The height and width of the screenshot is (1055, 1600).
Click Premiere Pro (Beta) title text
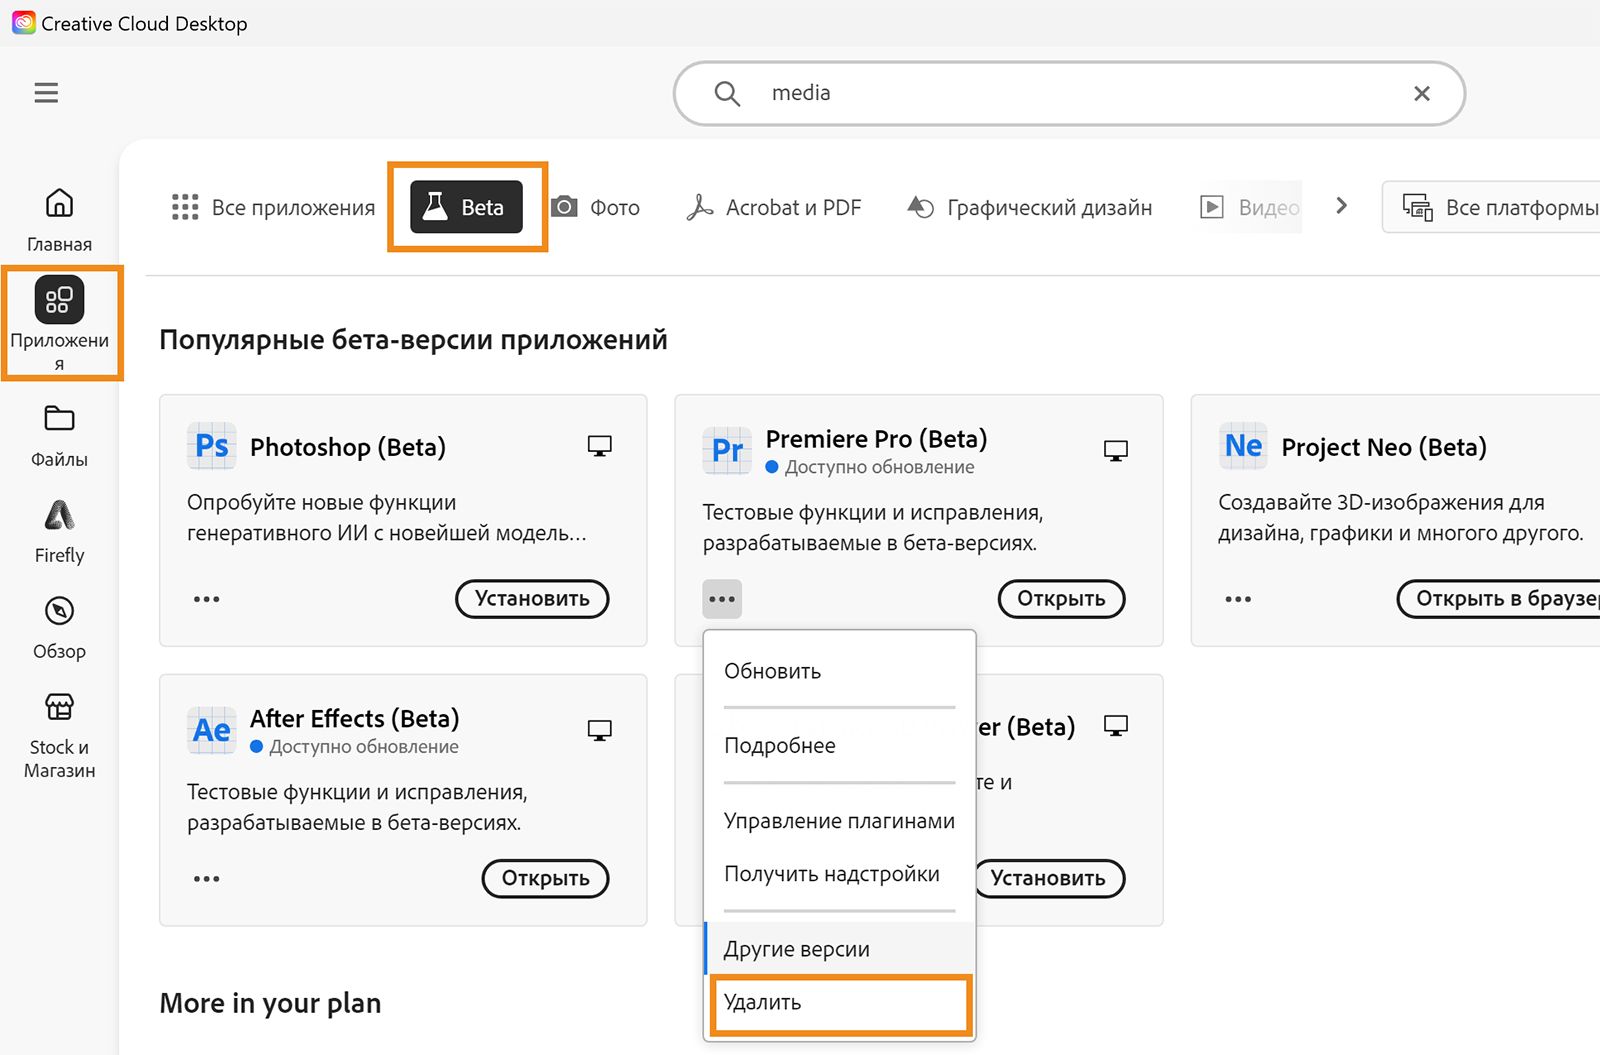pos(876,439)
